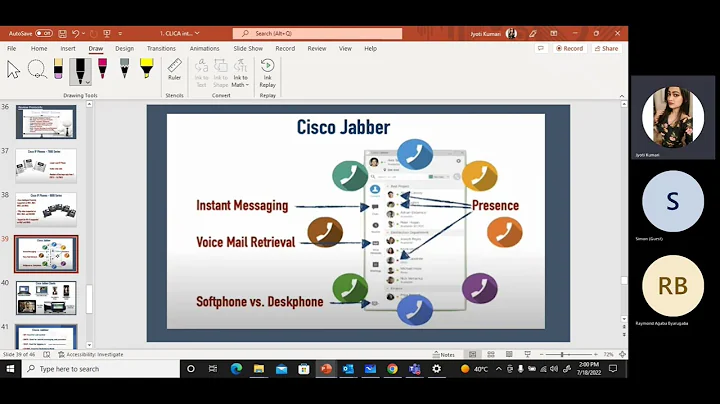
Task: Click the pen icon in title bar
Action: coord(533,34)
